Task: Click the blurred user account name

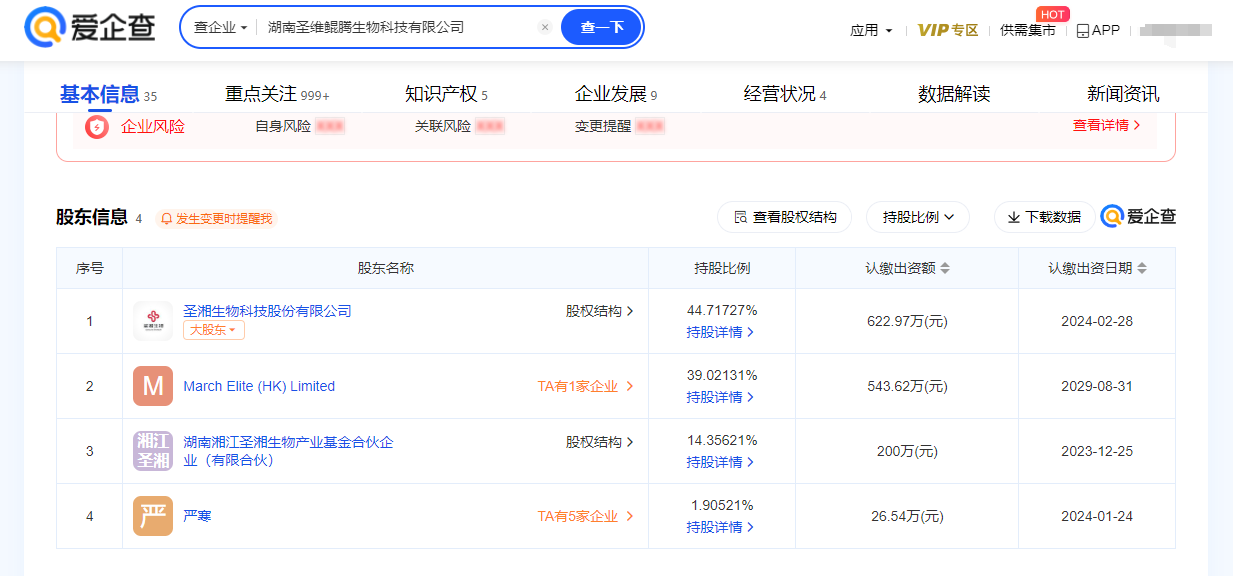Action: pyautogui.click(x=1176, y=30)
